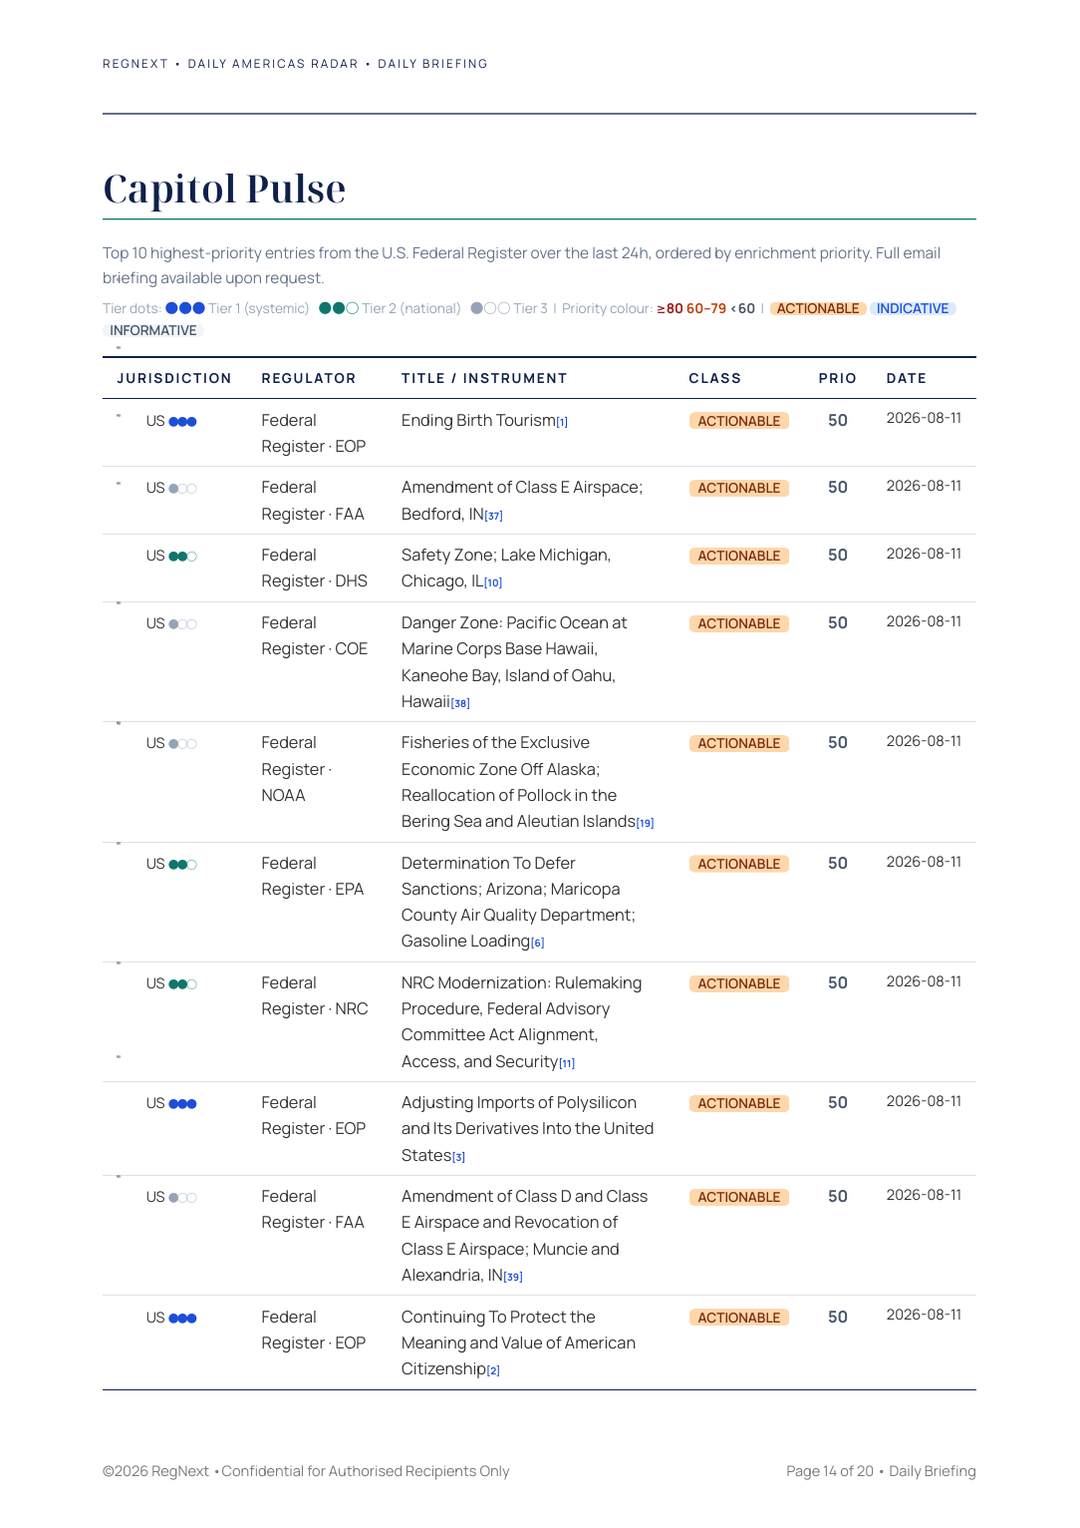Click ACTIONABLE badge on Muncie airspace row
Screen dimensions: 1080x1528
click(x=739, y=1198)
